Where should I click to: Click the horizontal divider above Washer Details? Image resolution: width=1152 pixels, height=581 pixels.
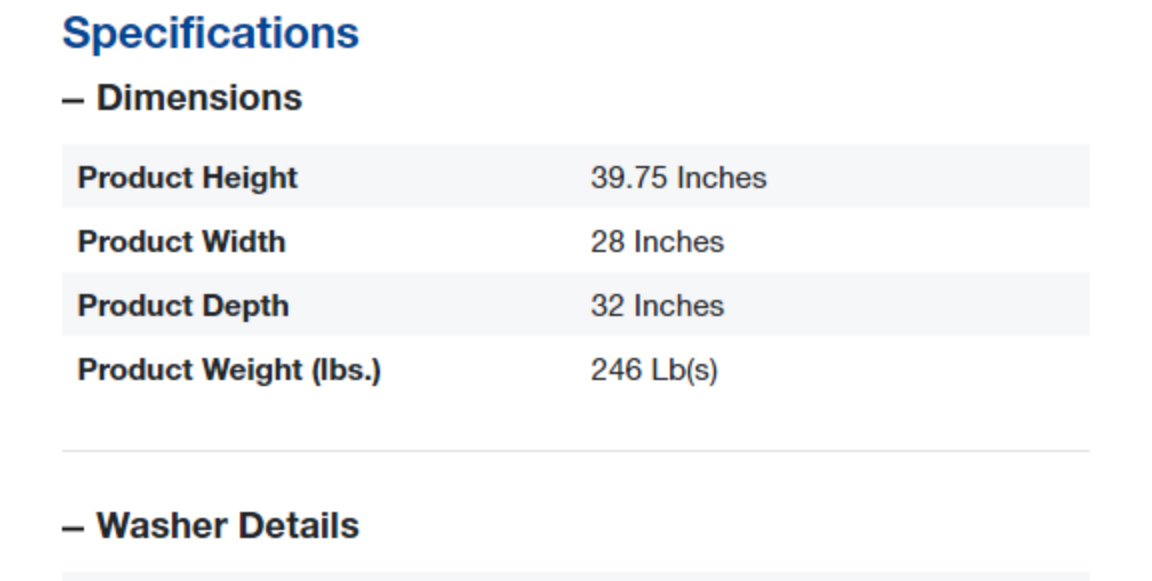click(x=575, y=451)
